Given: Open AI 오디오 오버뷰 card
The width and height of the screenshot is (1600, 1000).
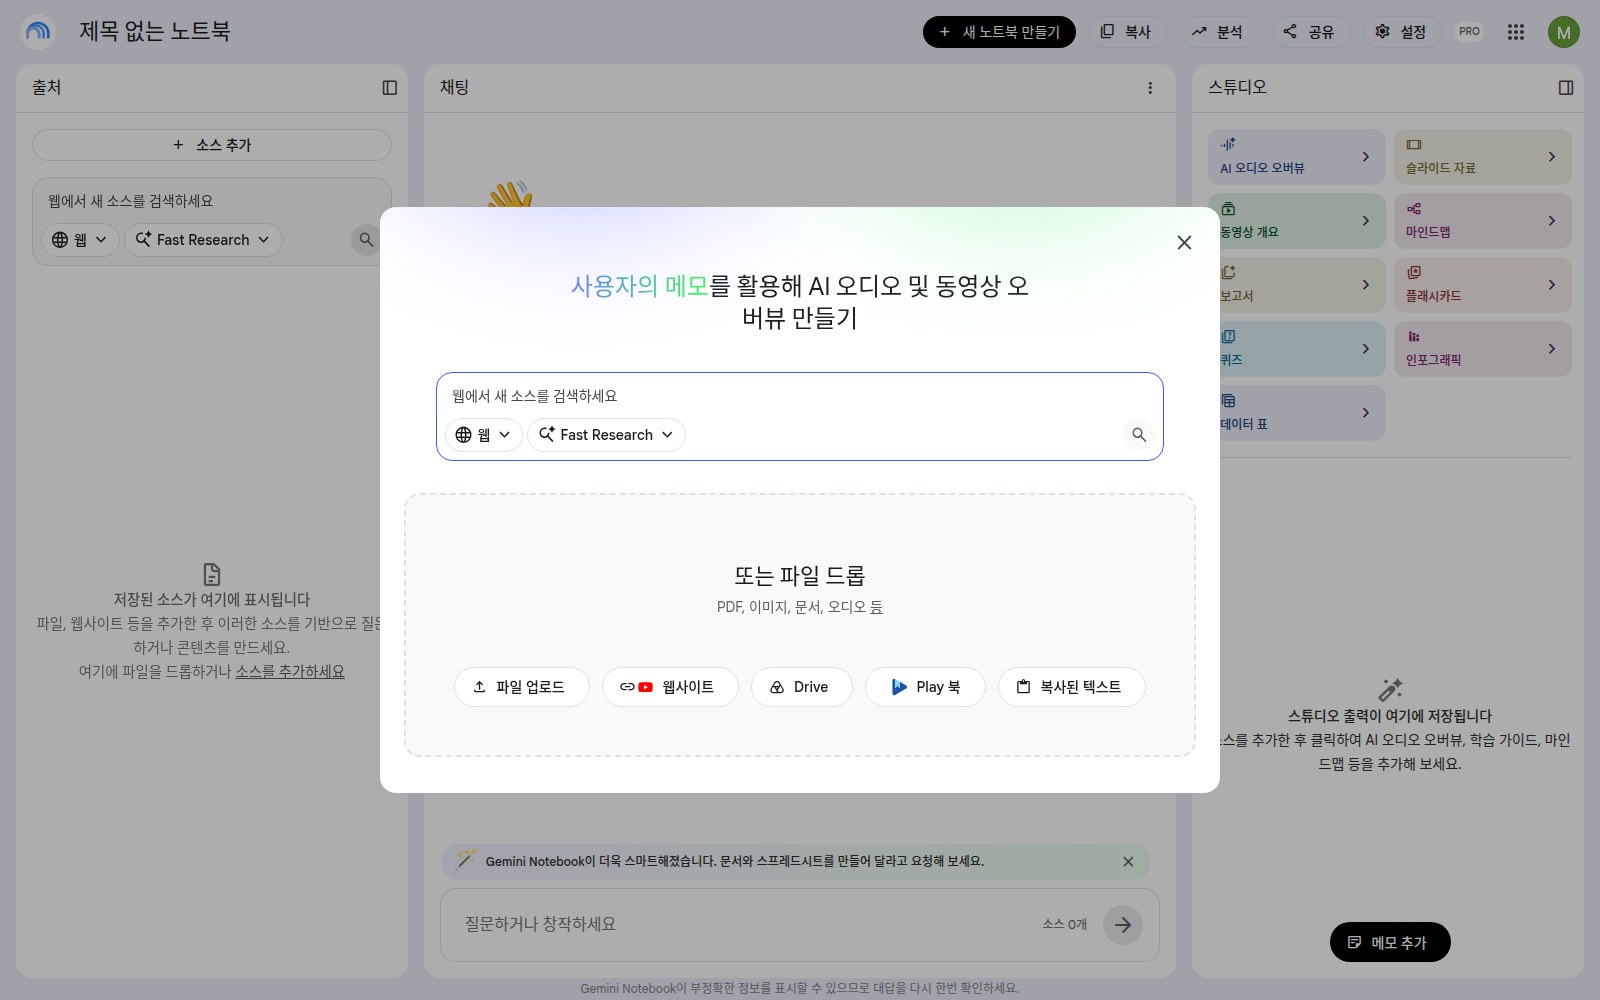Looking at the screenshot, I should 1297,157.
